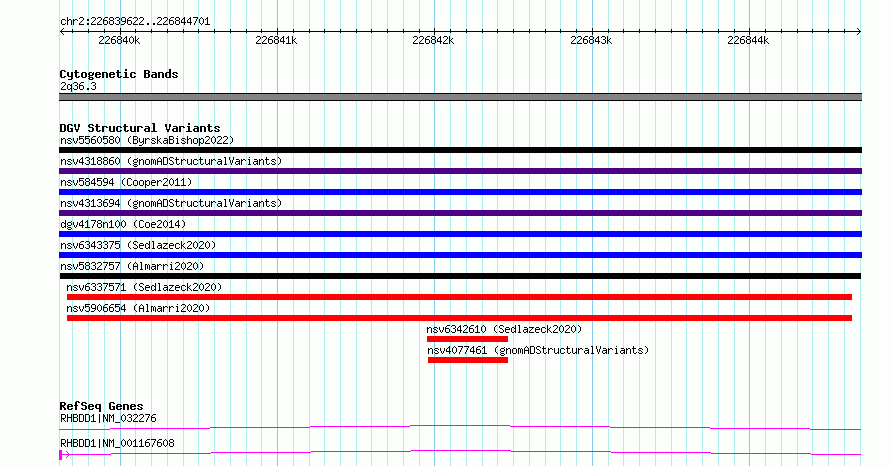The image size is (890, 466).
Task: Click the 226843k ruler tick label
Action: (591, 40)
